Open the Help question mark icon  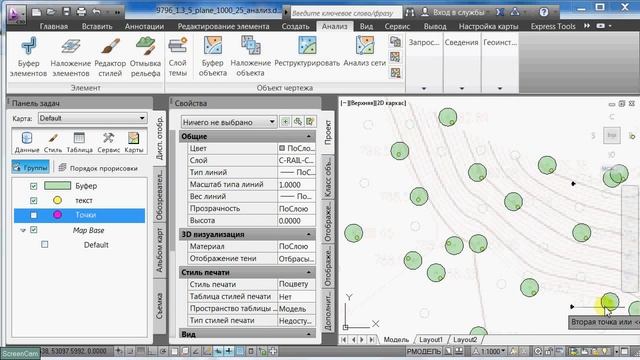(544, 12)
